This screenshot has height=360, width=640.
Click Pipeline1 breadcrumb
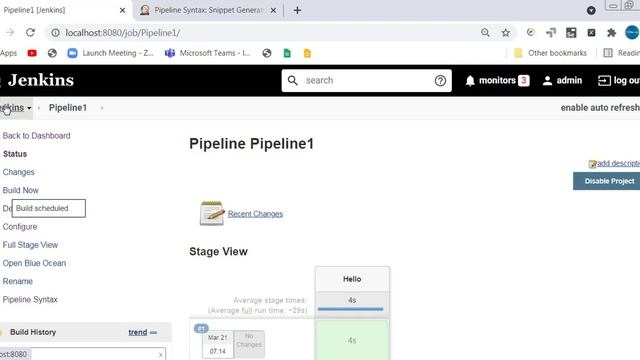pyautogui.click(x=68, y=108)
